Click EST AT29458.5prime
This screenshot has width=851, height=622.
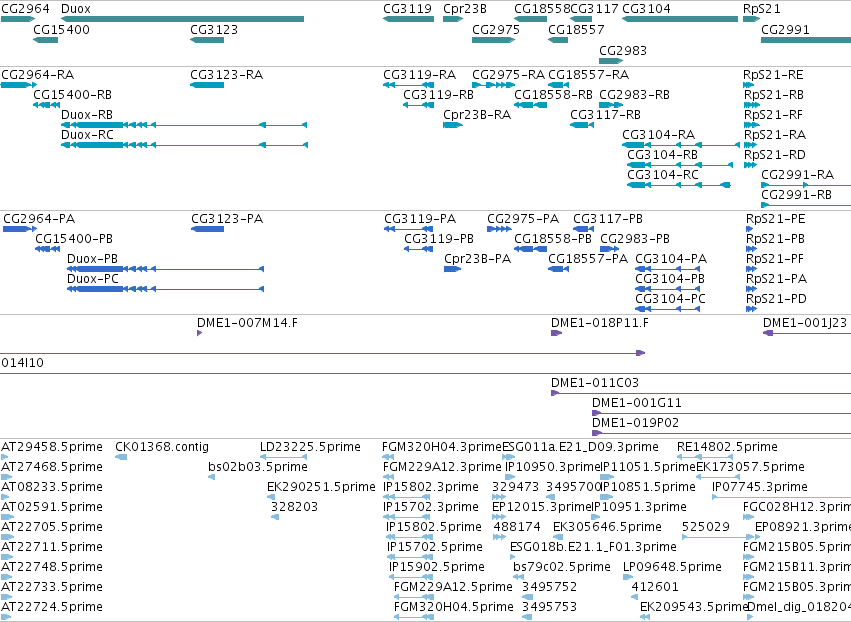52,447
